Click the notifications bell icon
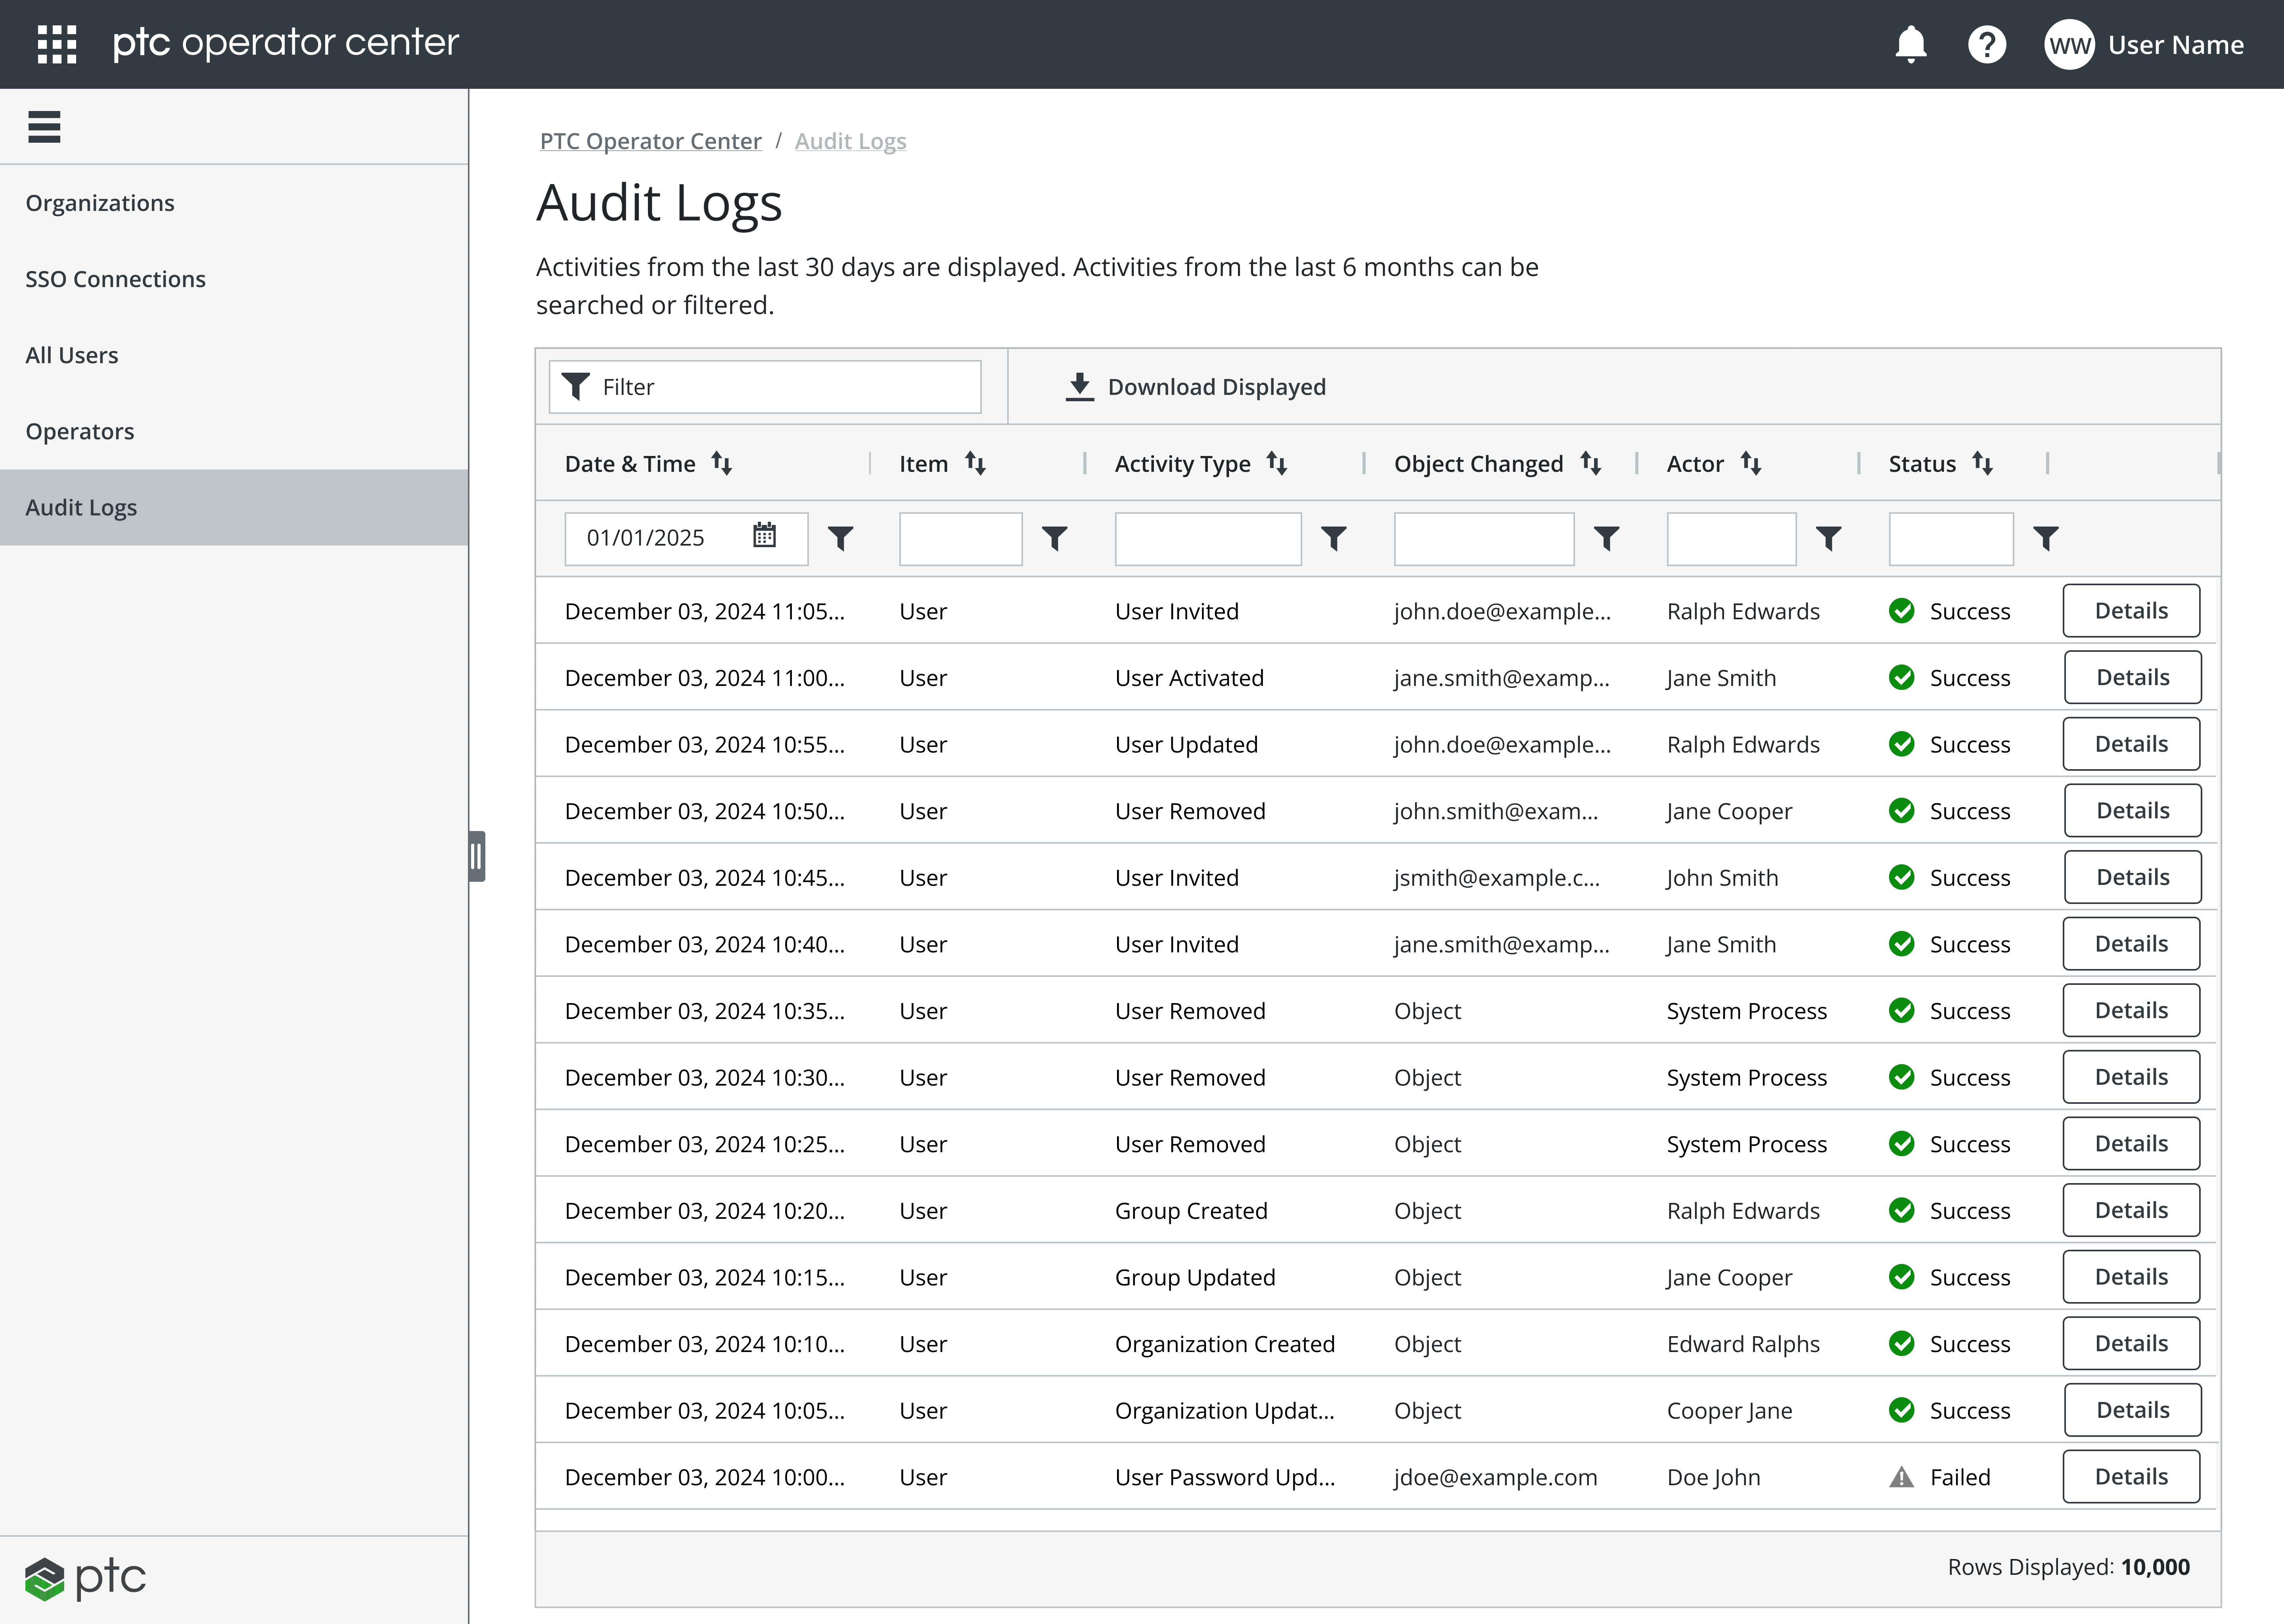 [1910, 44]
